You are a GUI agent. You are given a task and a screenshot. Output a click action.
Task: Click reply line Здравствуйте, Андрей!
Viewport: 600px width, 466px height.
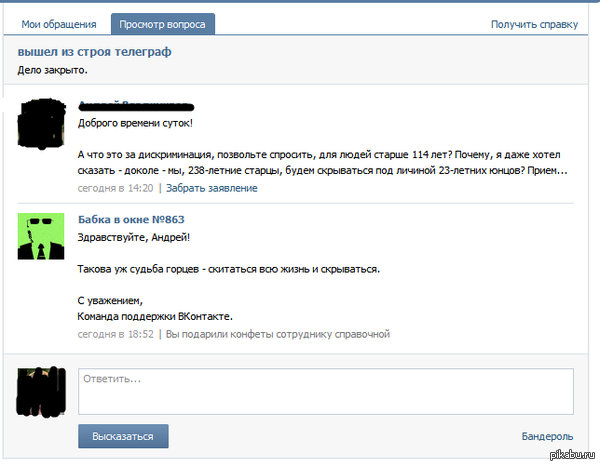click(x=134, y=238)
